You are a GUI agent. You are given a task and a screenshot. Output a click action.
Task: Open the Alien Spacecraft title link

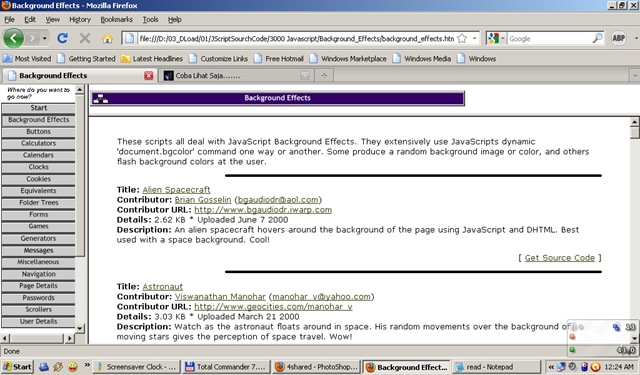(176, 190)
